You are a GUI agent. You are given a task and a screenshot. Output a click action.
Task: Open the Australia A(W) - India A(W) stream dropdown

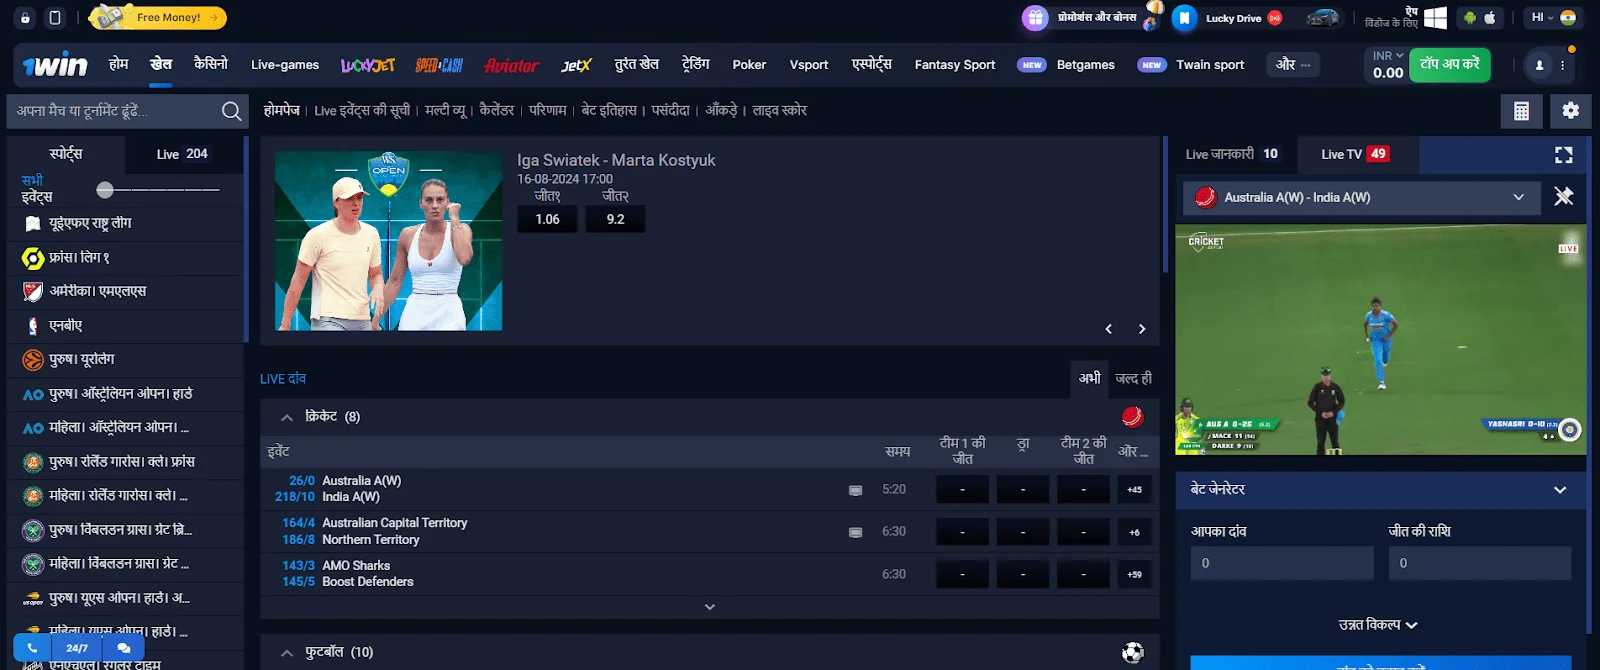click(x=1362, y=198)
